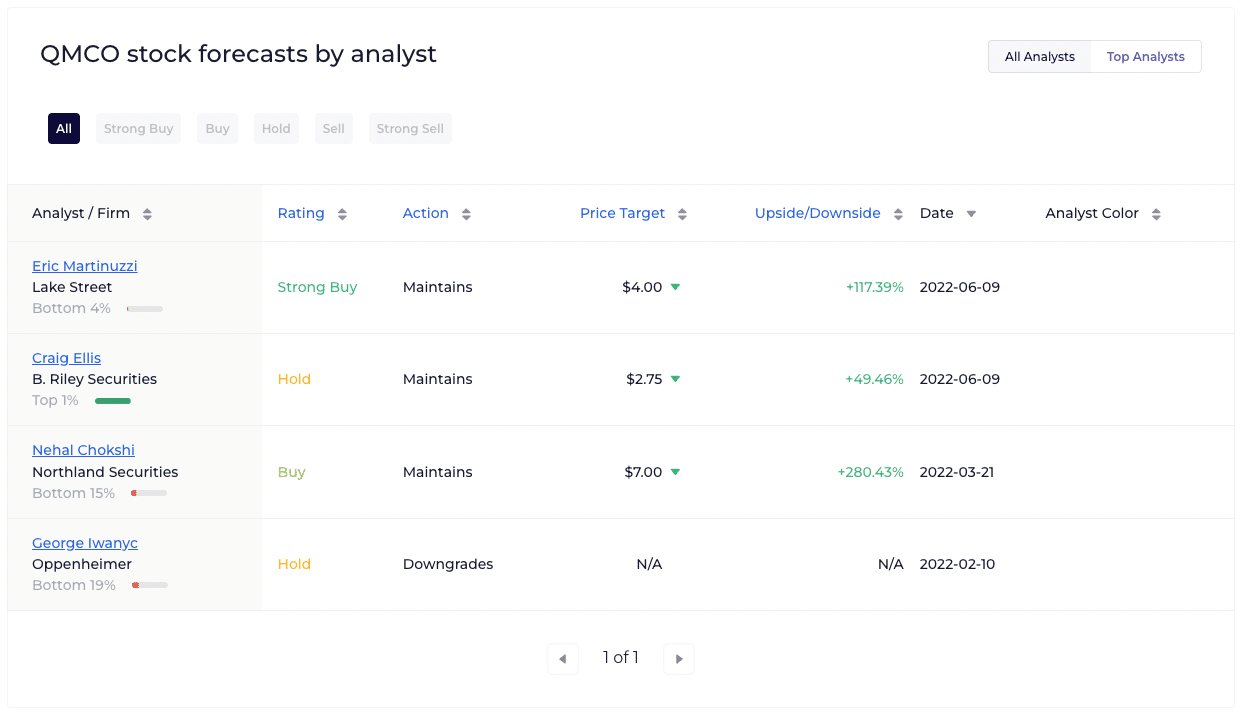Sort using the Upside/Downside sort icon

899,213
